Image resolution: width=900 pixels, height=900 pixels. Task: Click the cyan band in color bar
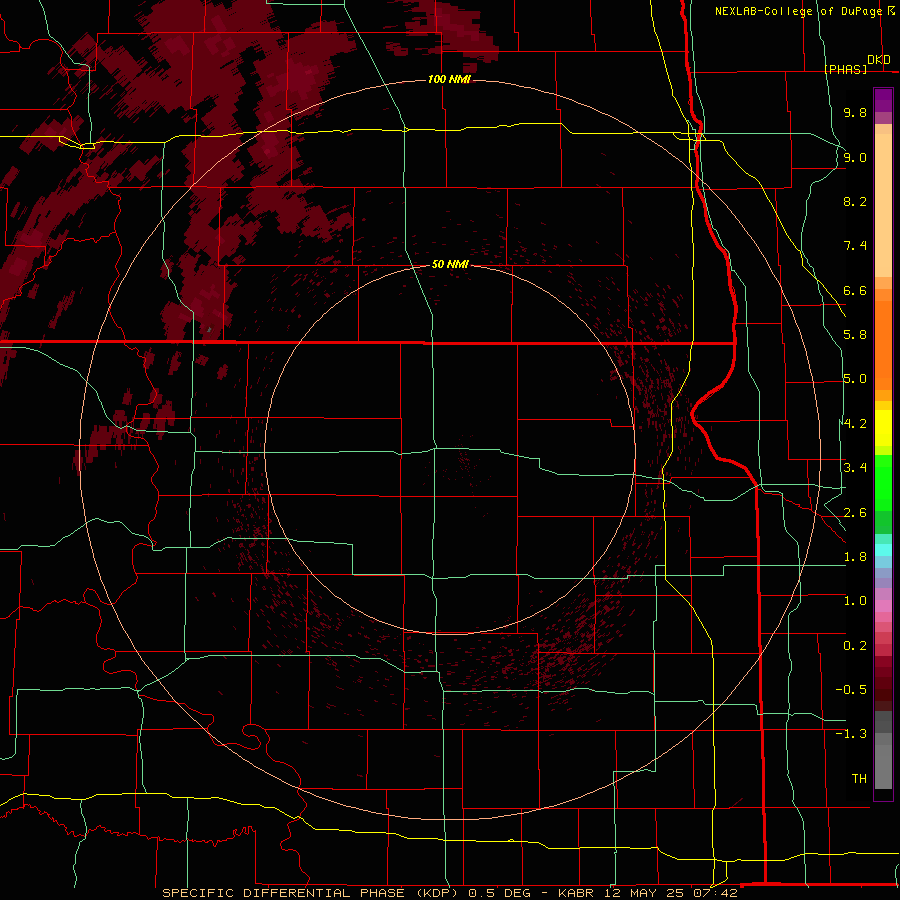coord(883,550)
